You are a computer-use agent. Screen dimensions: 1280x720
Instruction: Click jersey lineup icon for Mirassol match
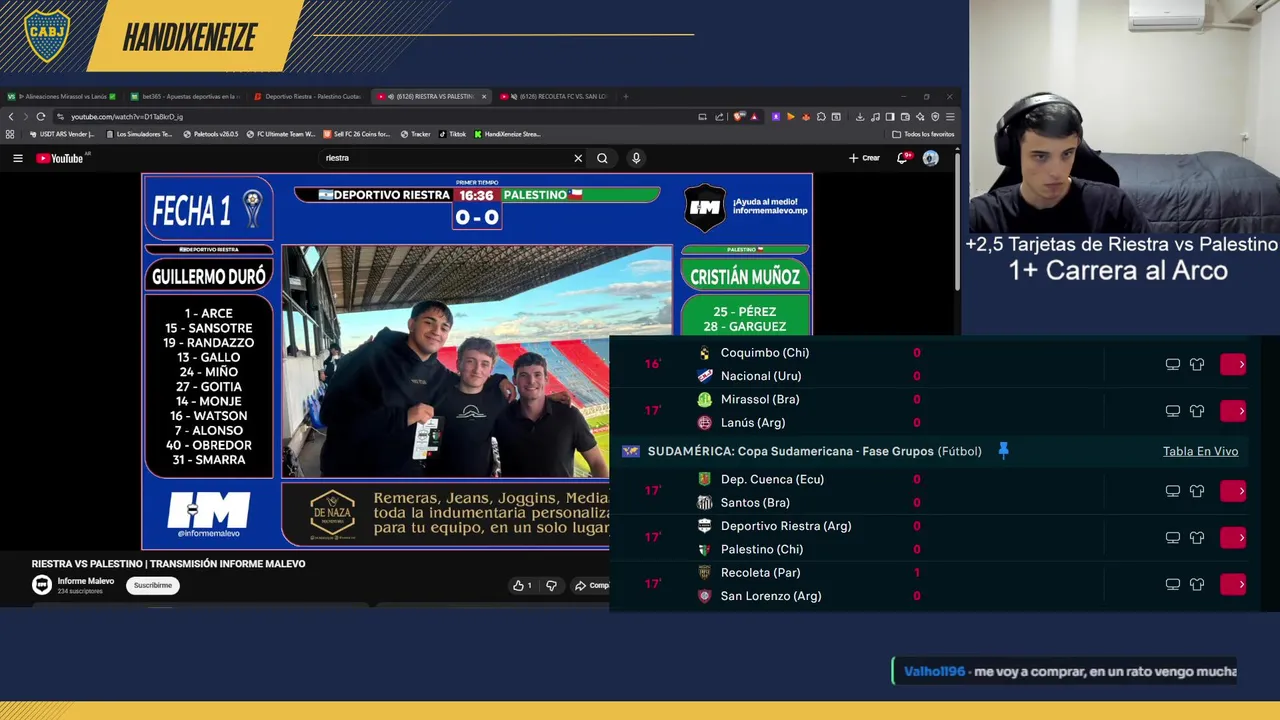click(x=1197, y=411)
